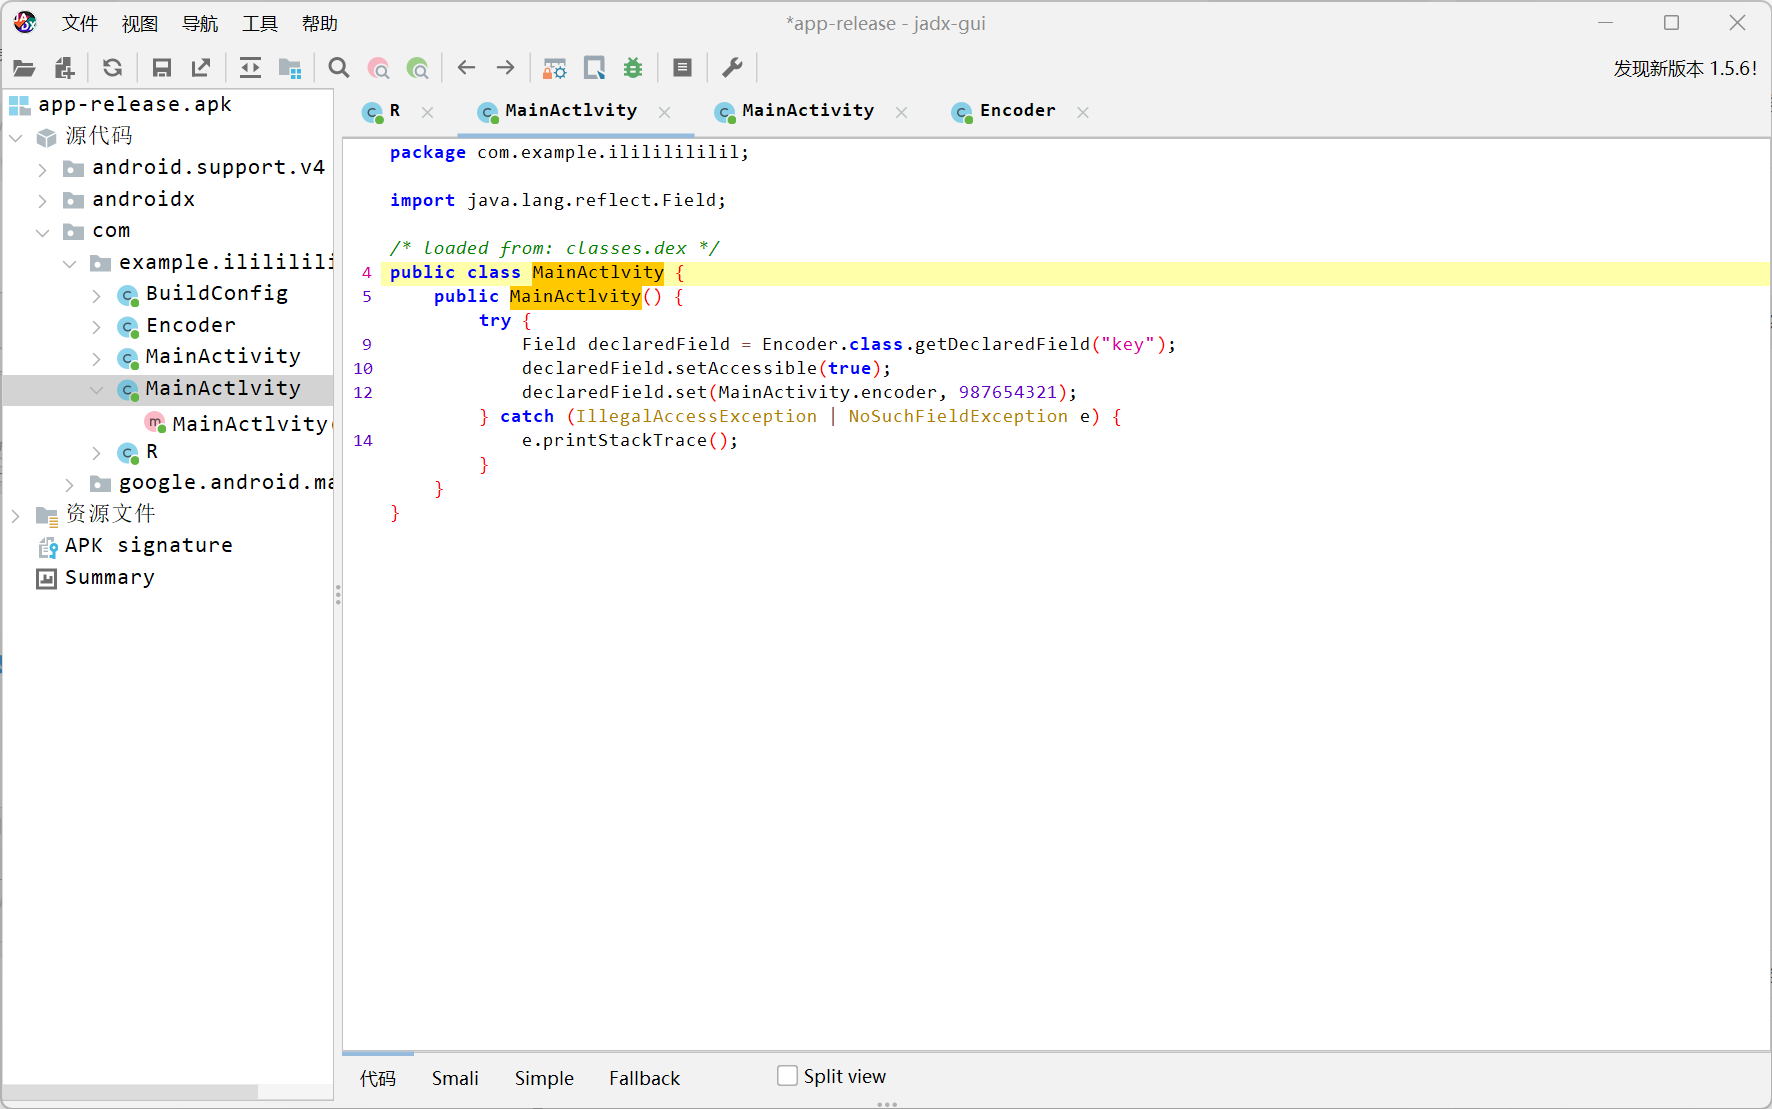The image size is (1772, 1109).
Task: Collapse the 源代码 tree node
Action: tap(16, 137)
